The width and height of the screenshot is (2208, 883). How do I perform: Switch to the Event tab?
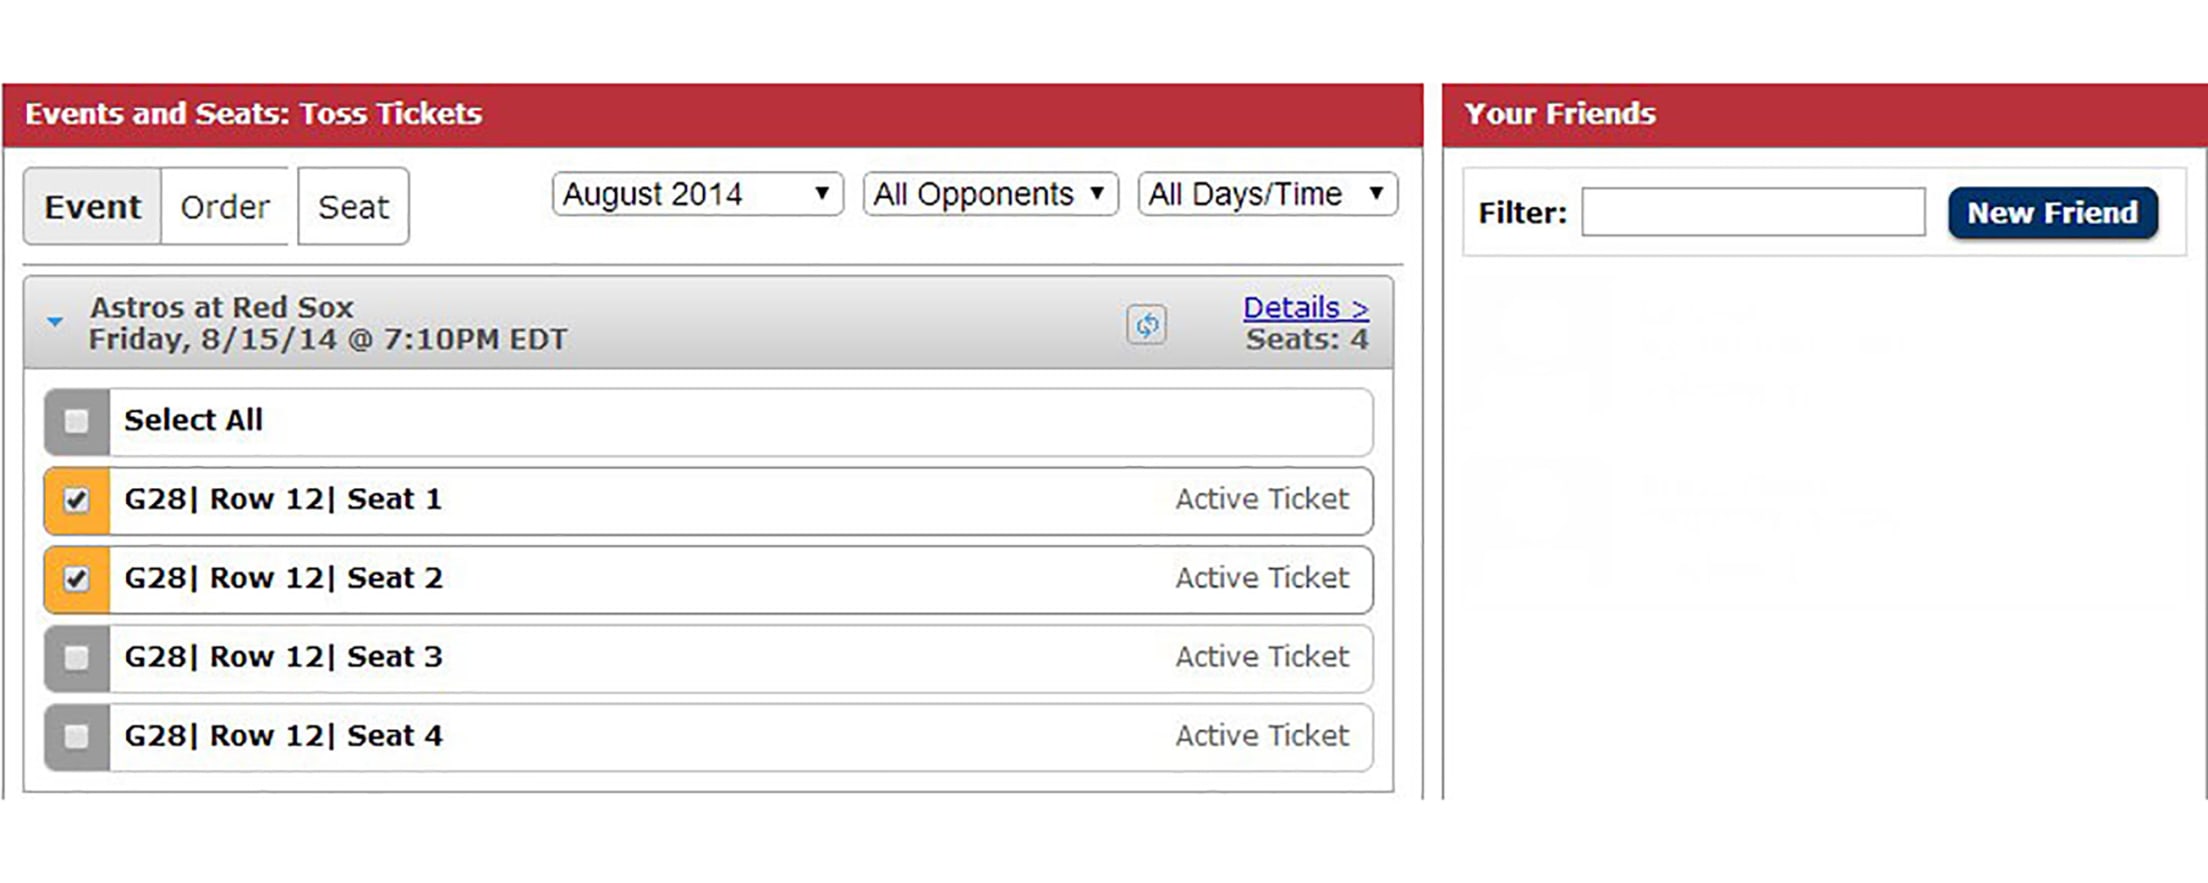[x=92, y=207]
